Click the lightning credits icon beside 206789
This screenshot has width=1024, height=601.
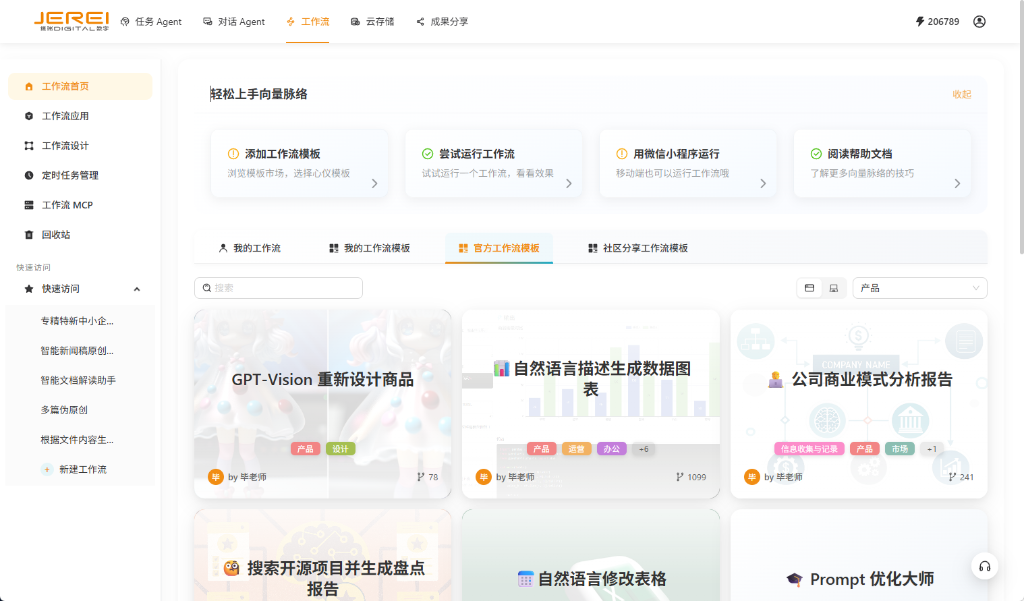coord(920,22)
